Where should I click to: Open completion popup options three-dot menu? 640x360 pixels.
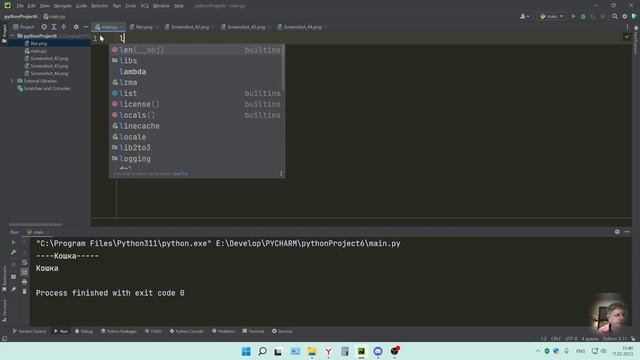(281, 173)
